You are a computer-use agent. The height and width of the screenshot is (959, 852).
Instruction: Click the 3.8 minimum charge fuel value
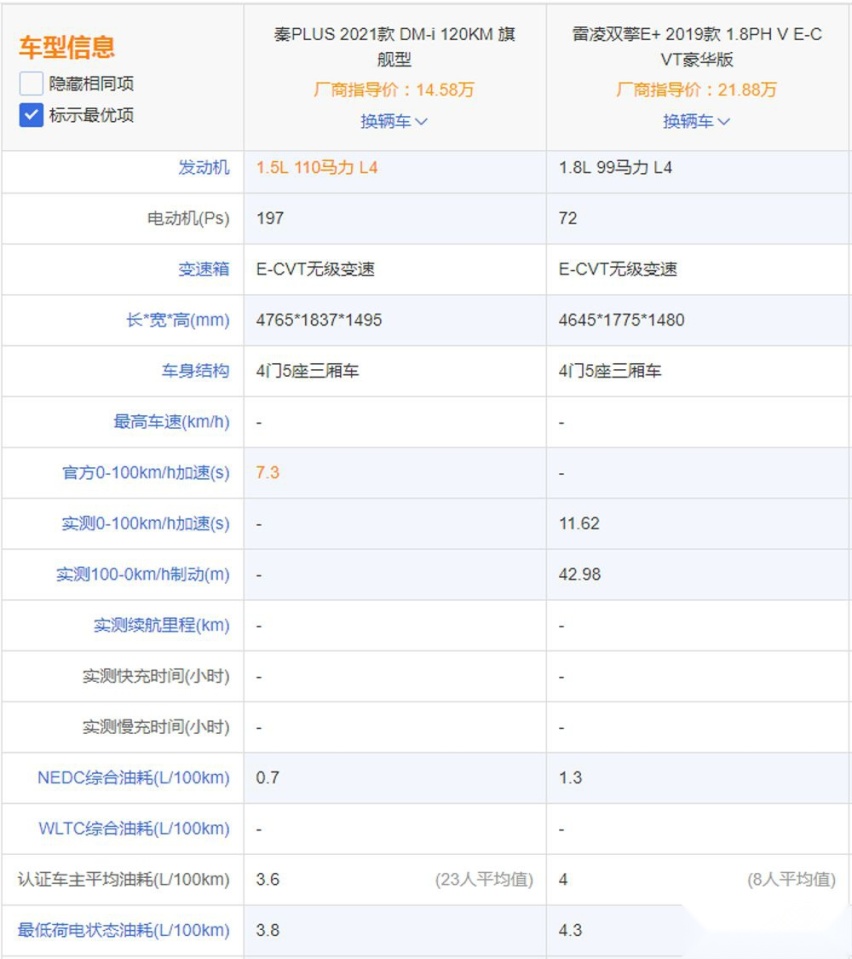(267, 930)
